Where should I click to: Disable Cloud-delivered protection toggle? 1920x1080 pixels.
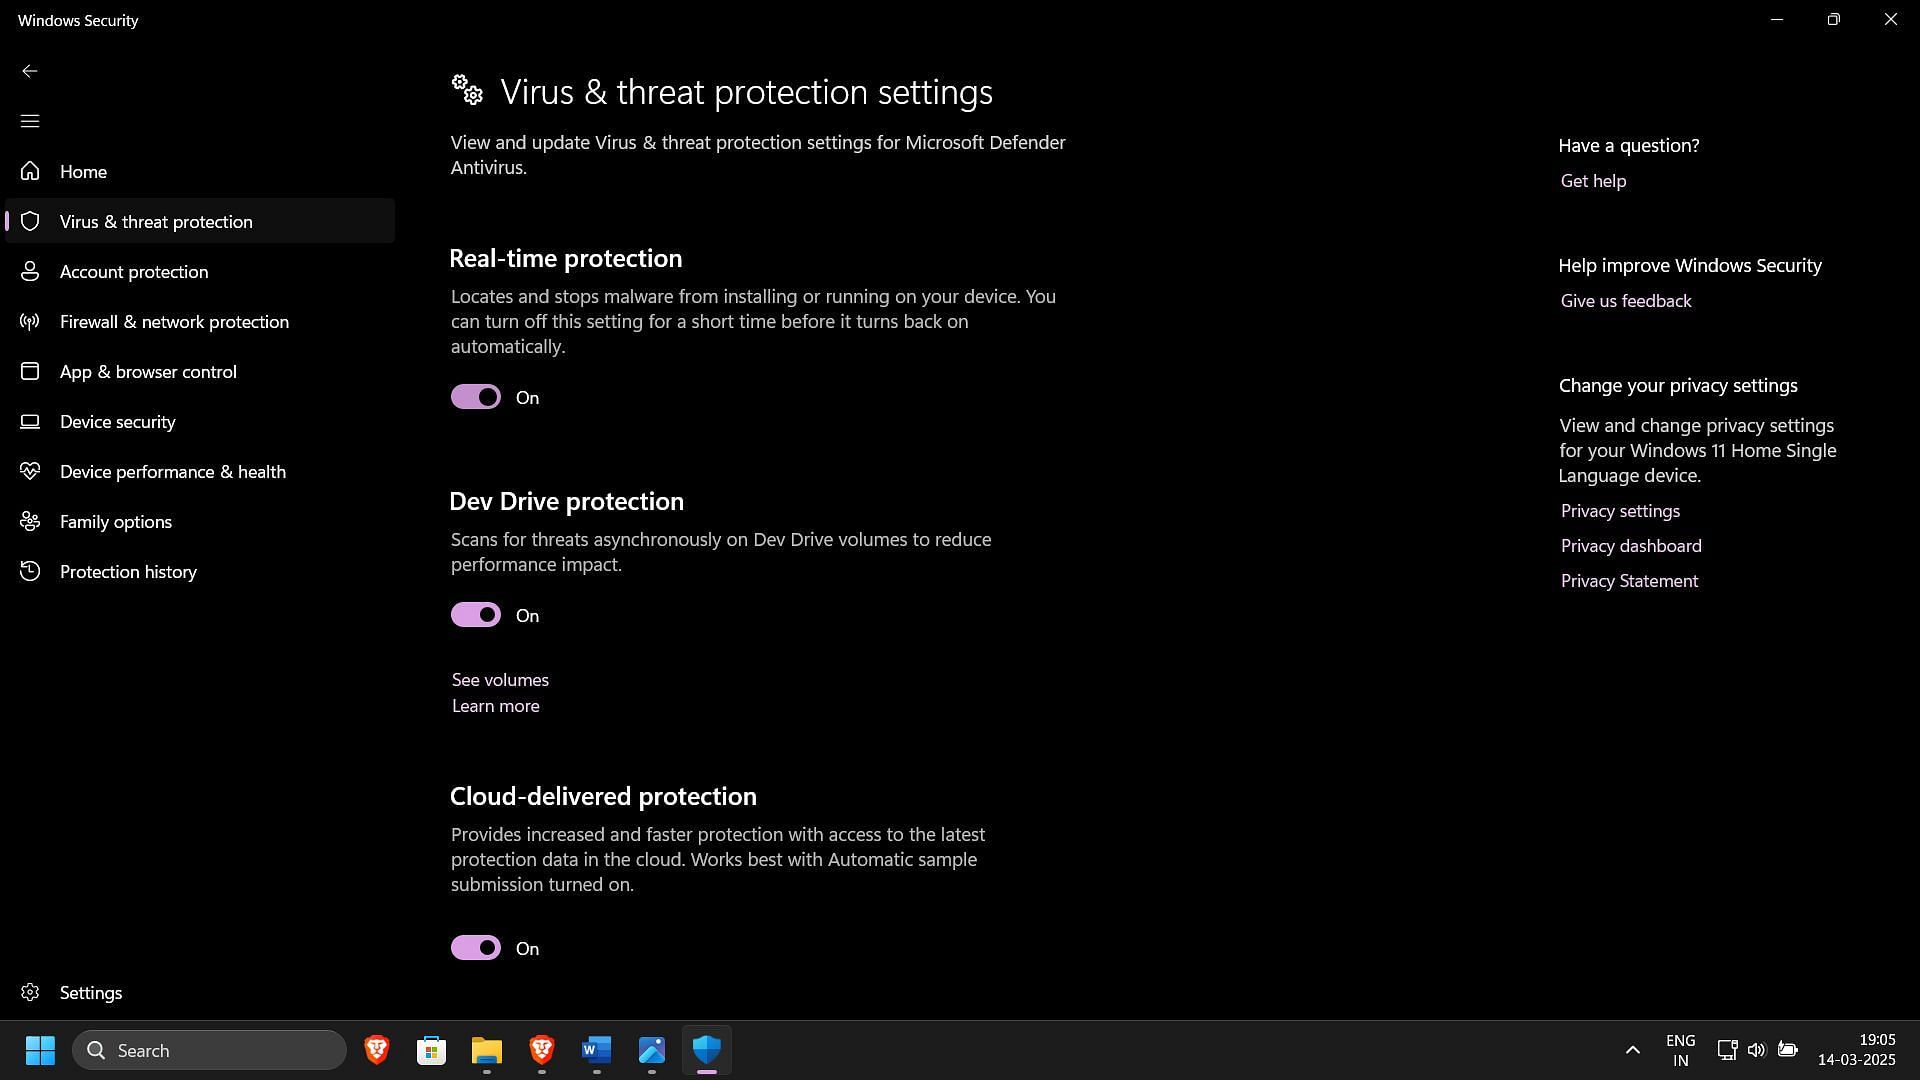coord(476,948)
